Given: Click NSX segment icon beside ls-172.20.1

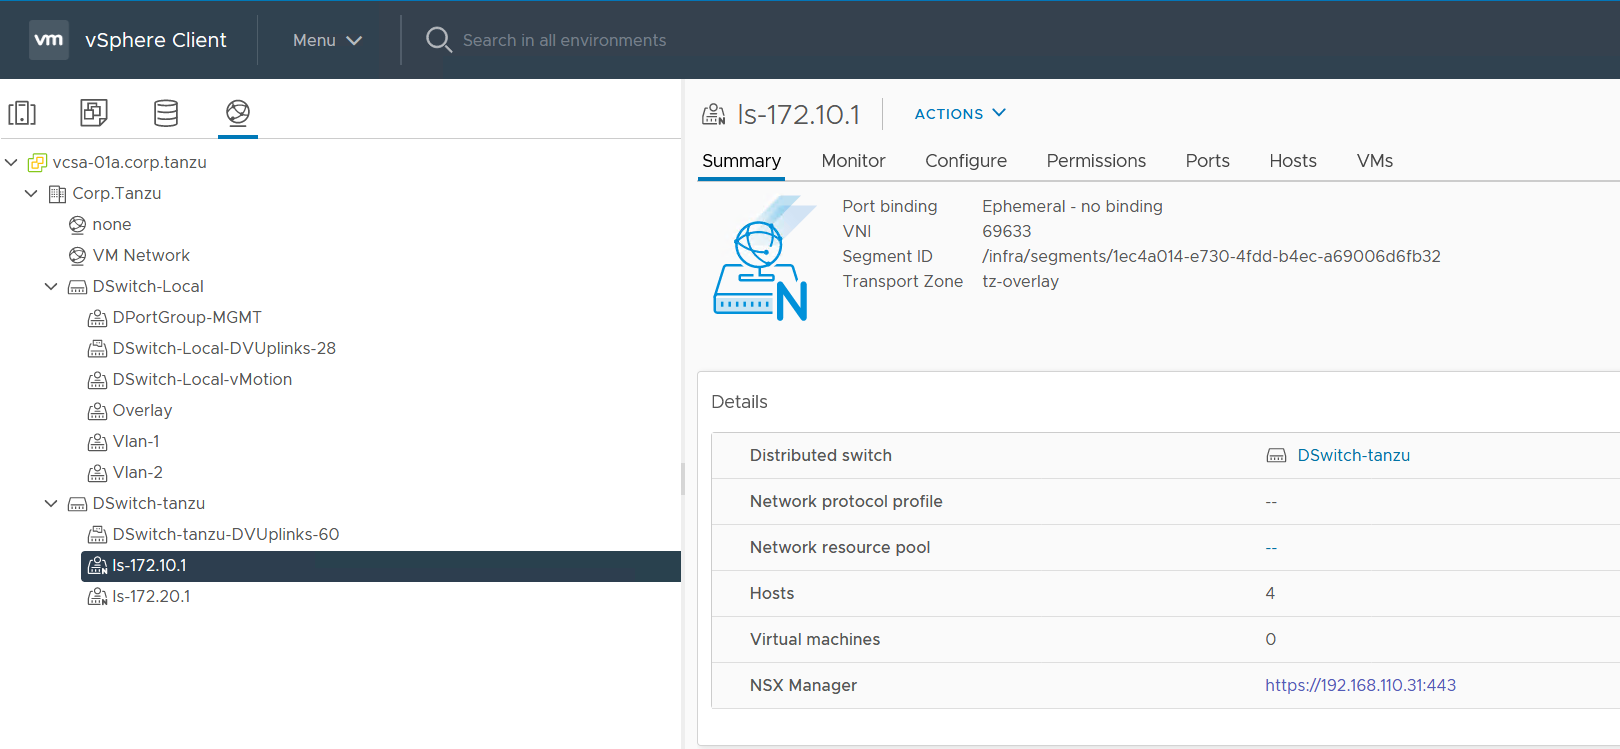Looking at the screenshot, I should [x=97, y=597].
